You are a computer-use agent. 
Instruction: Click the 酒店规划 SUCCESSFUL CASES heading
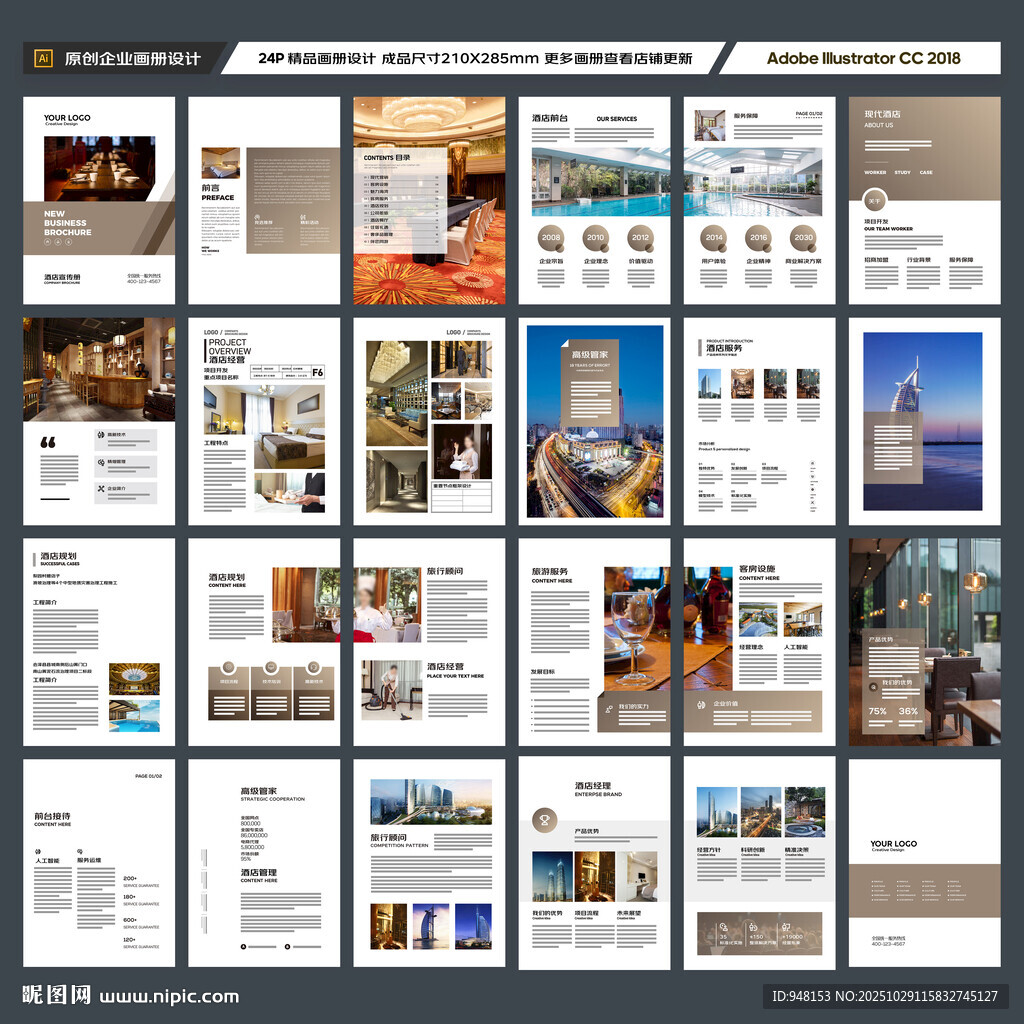59,559
